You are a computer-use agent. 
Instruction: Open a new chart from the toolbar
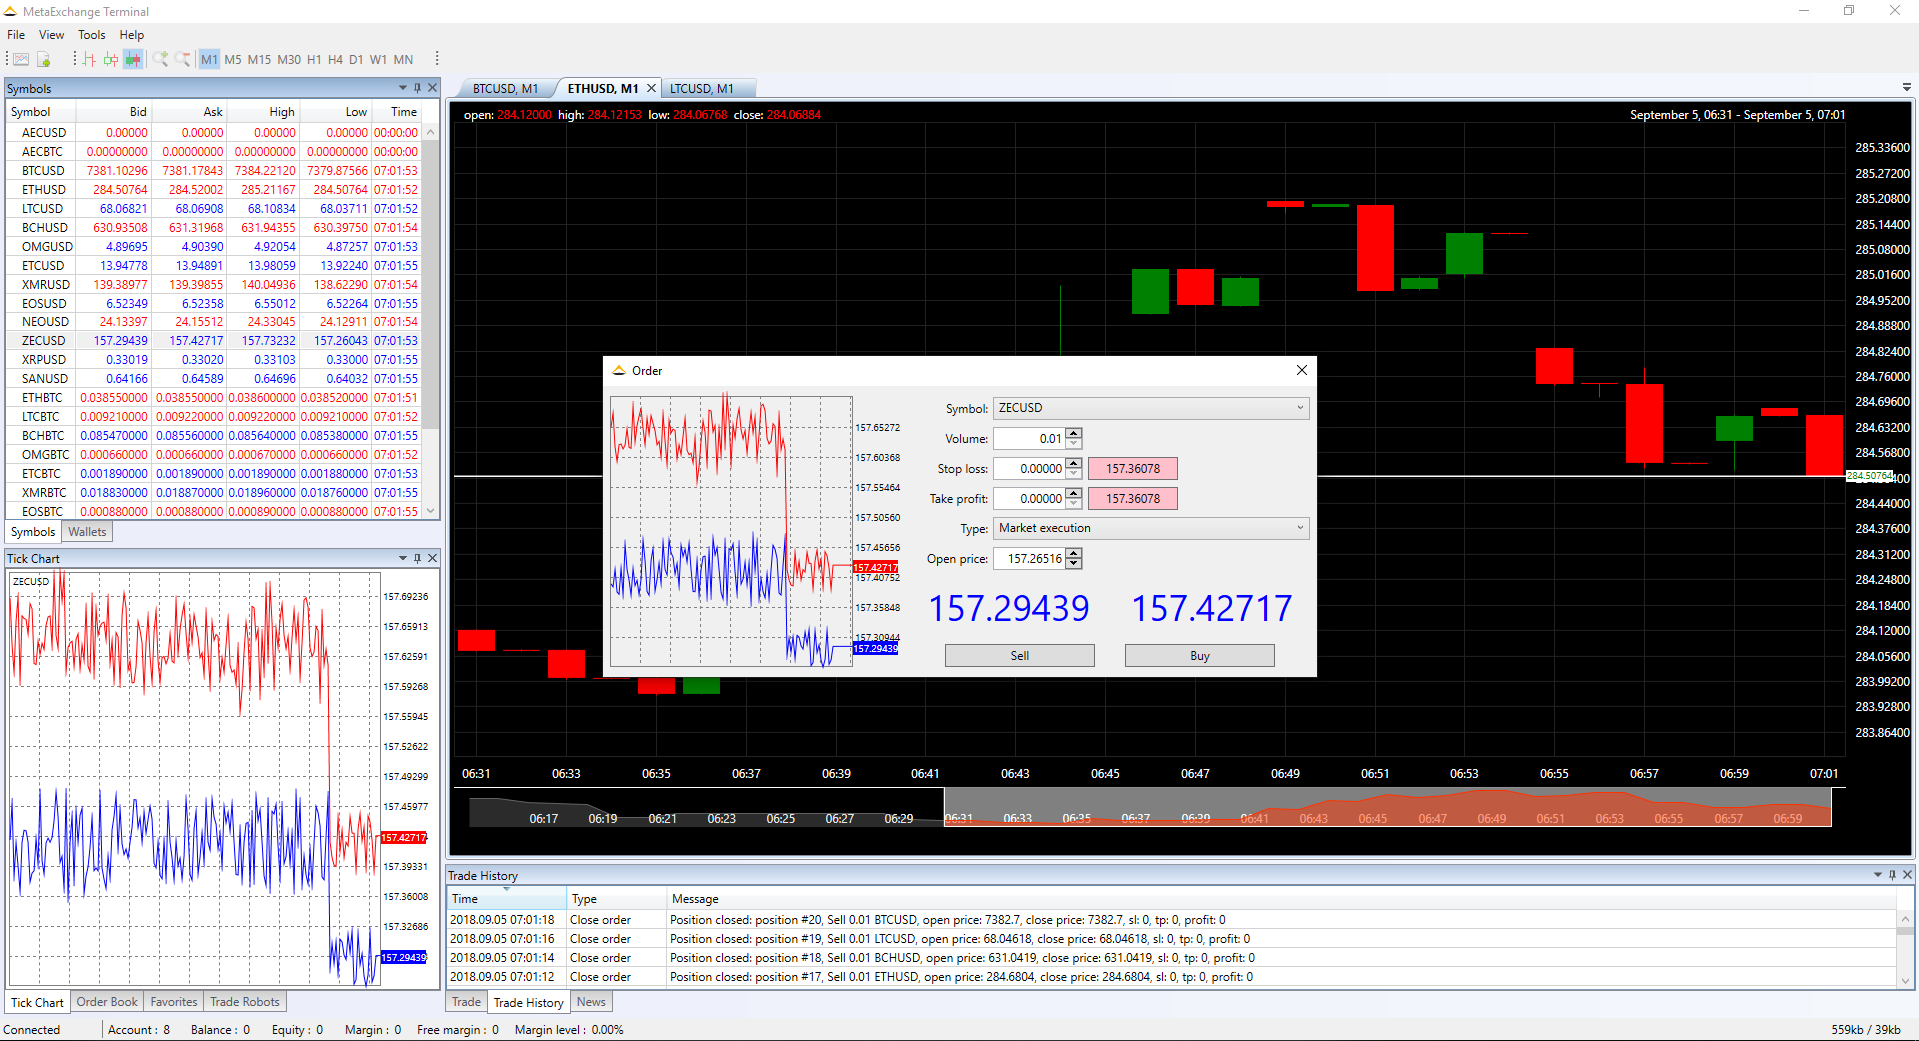[x=21, y=60]
